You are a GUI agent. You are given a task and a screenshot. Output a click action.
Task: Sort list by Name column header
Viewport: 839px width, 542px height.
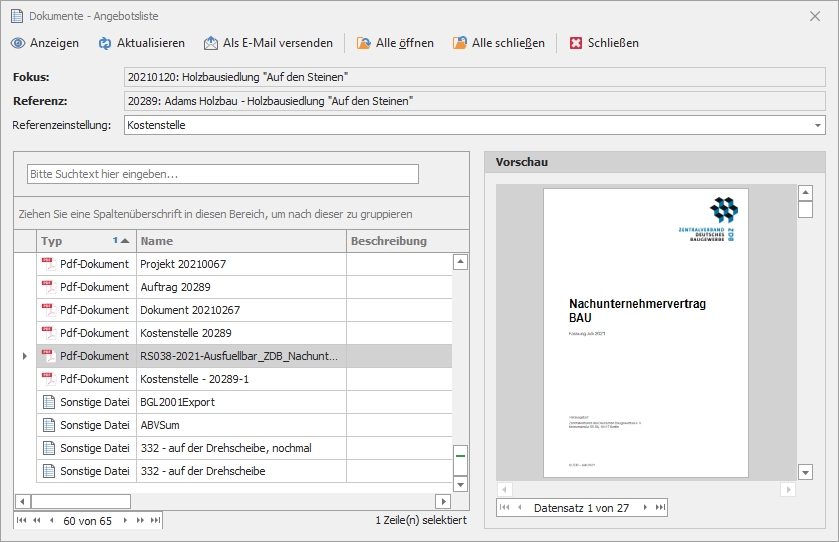pyautogui.click(x=240, y=241)
